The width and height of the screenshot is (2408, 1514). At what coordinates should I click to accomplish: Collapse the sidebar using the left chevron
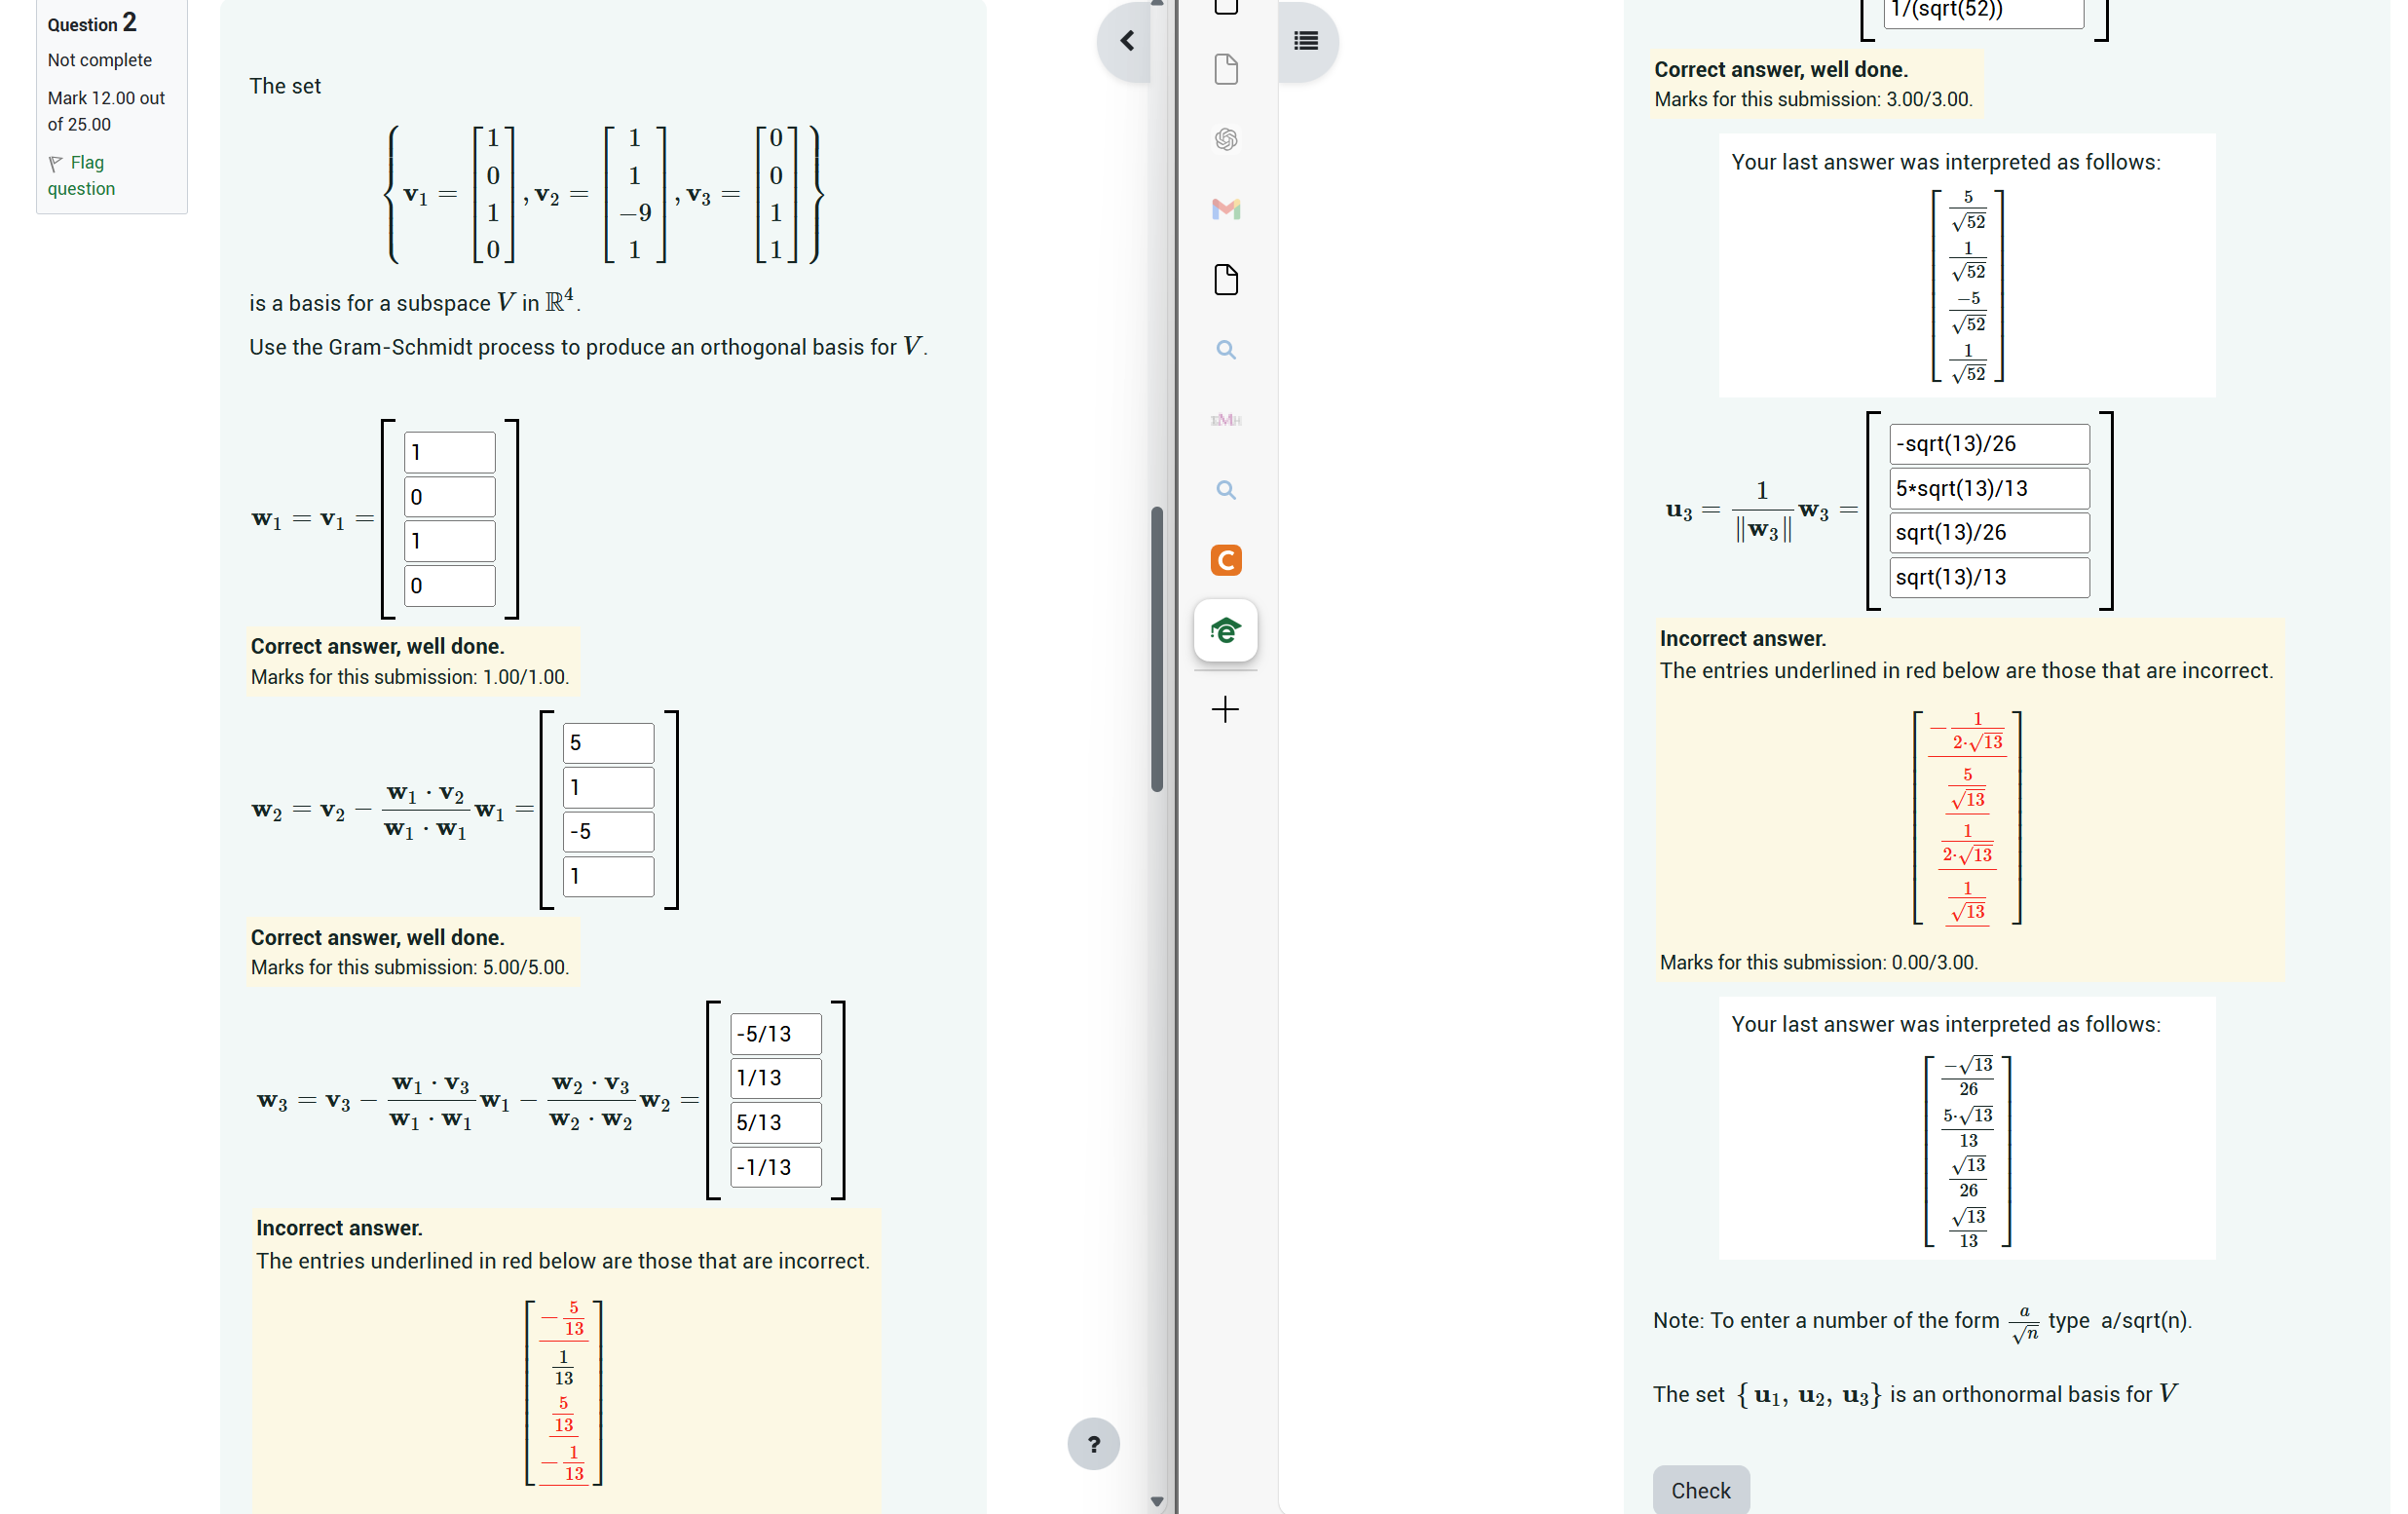1128,41
